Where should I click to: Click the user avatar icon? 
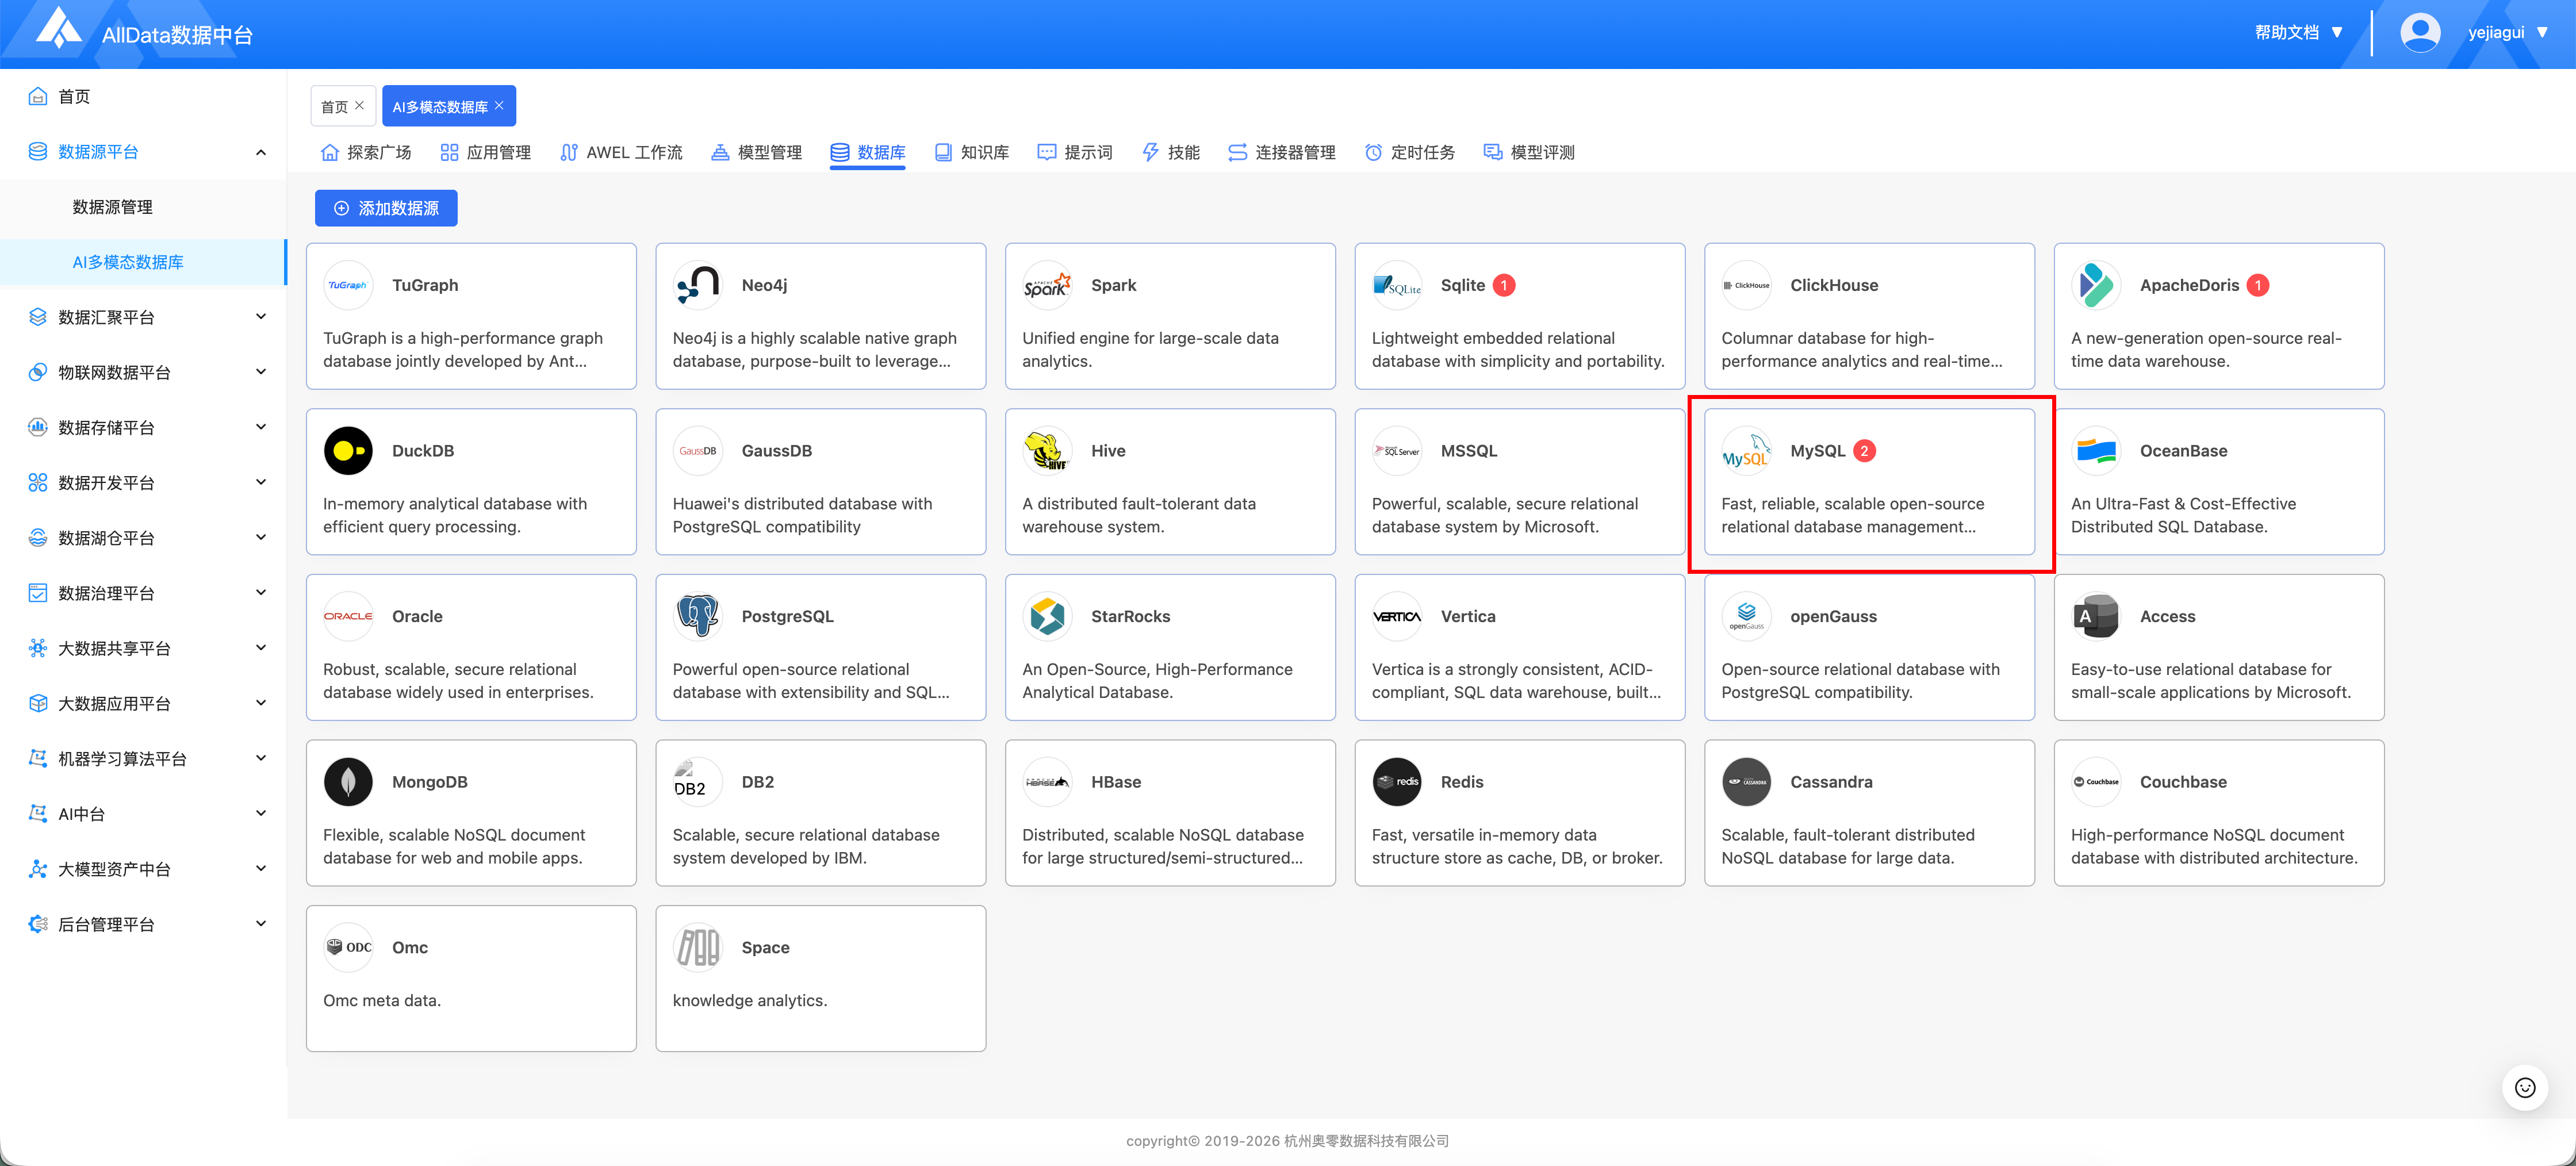2419,33
